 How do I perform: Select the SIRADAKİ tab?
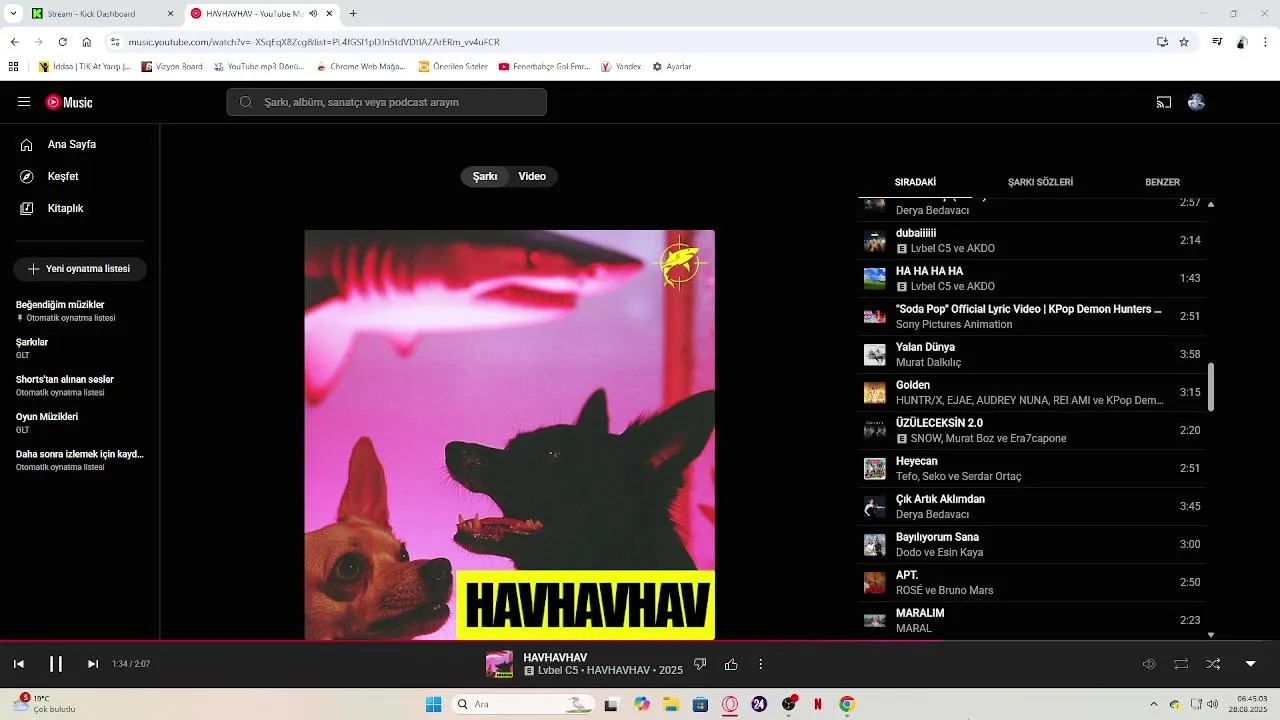915,182
